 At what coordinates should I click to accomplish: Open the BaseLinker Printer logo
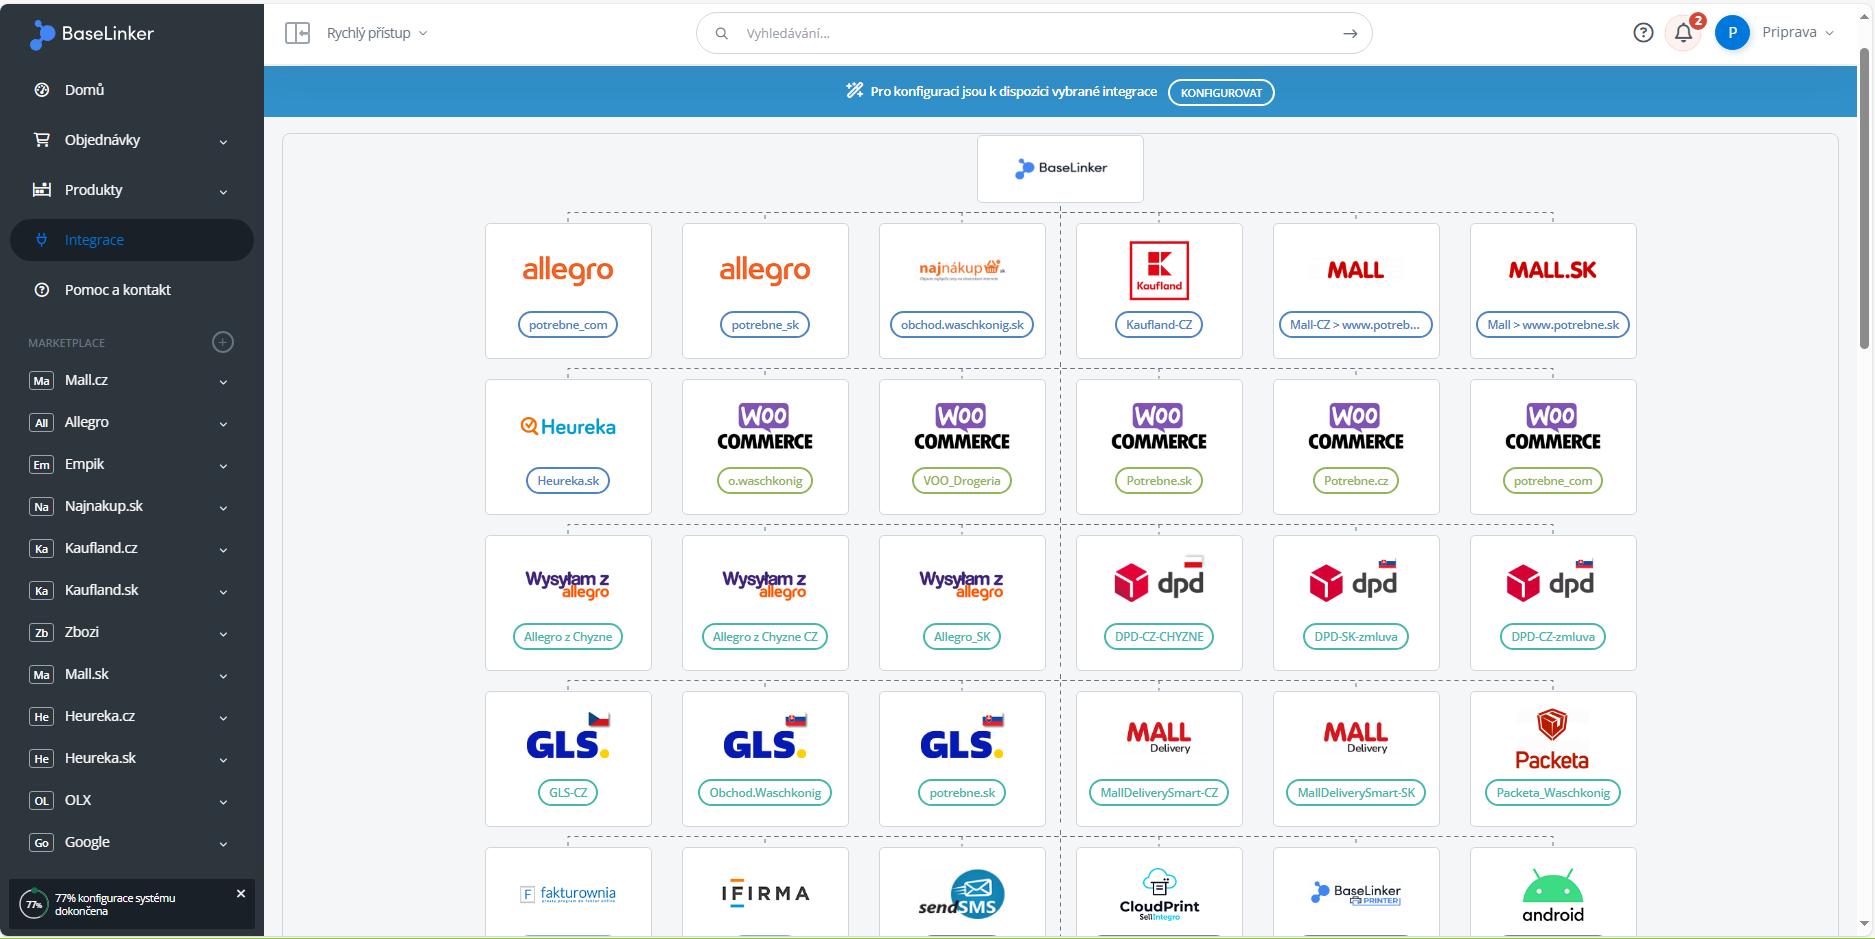coord(1356,893)
